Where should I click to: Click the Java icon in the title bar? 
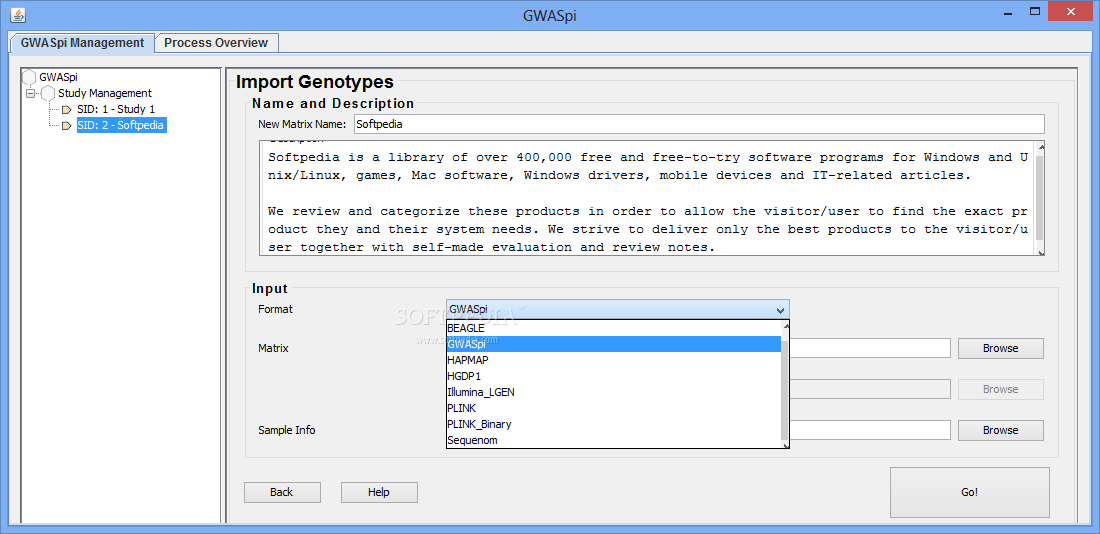(x=18, y=14)
